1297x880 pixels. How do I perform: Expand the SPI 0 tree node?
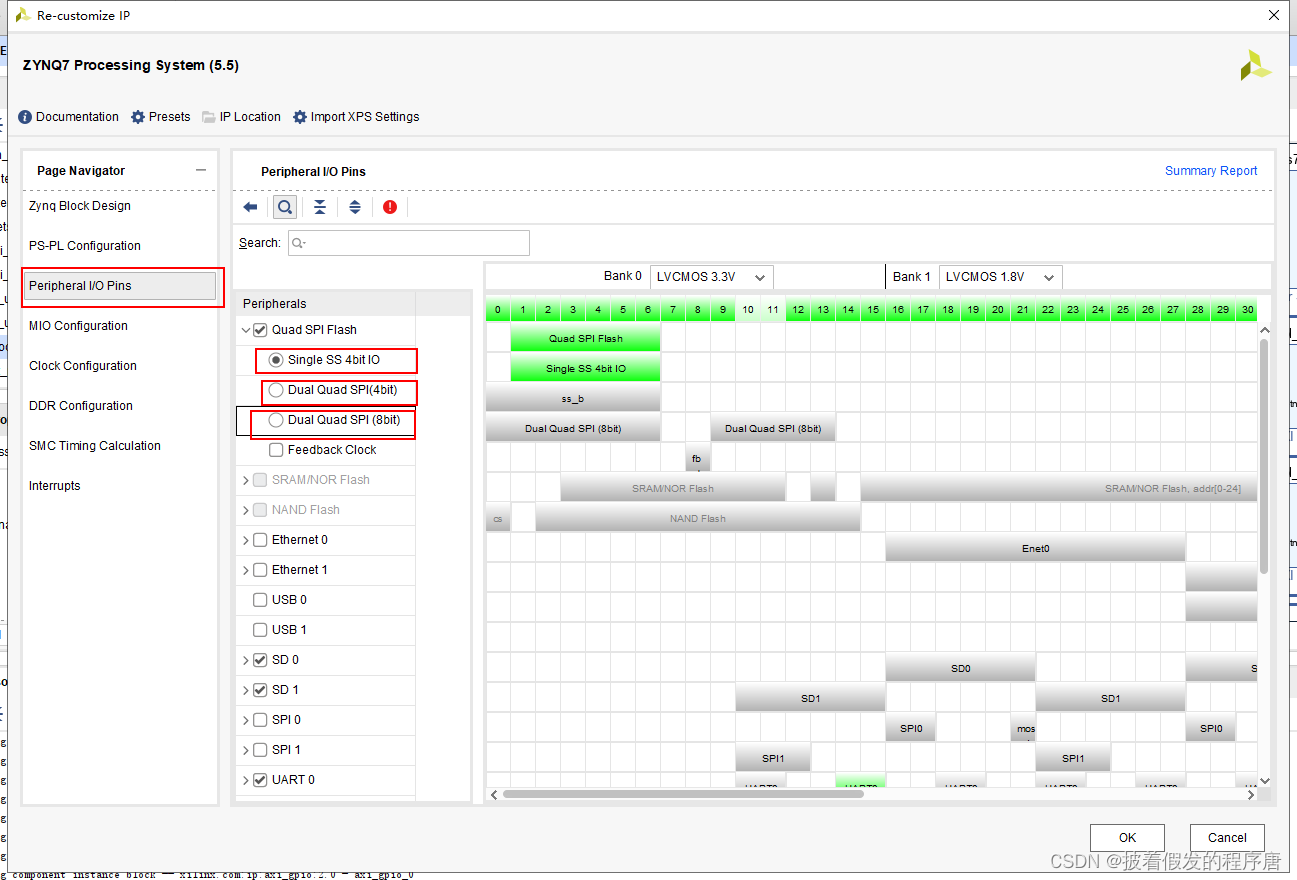(x=246, y=720)
